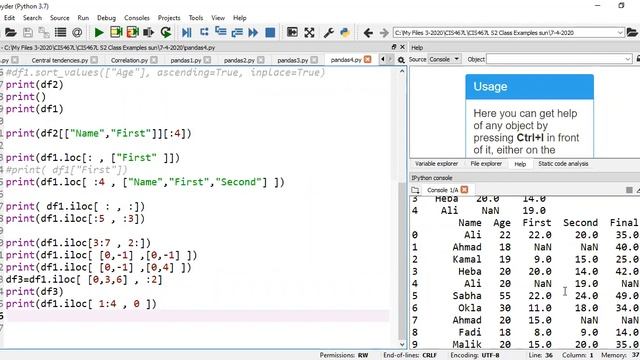Switch to Central tendencies.py tab

tap(60, 60)
